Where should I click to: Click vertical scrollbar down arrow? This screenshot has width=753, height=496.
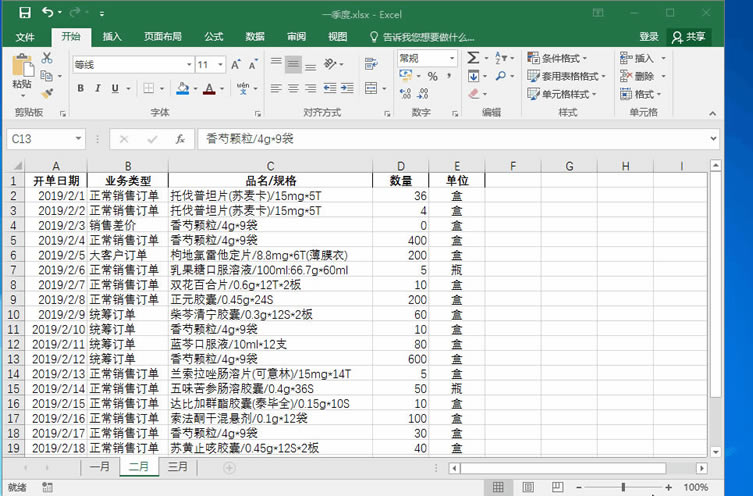click(x=716, y=452)
